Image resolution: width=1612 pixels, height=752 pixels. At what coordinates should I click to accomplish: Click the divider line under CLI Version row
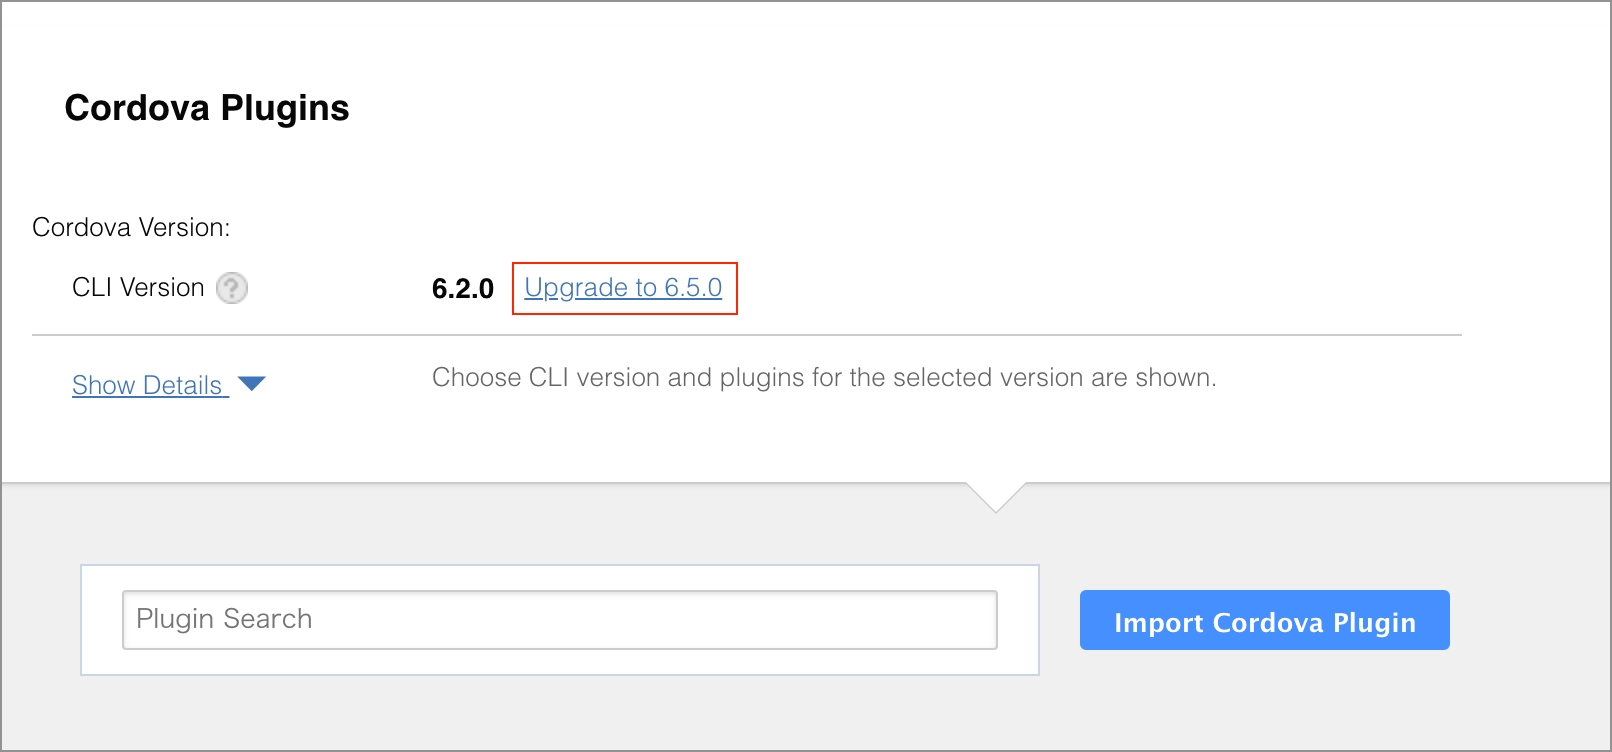pos(747,335)
